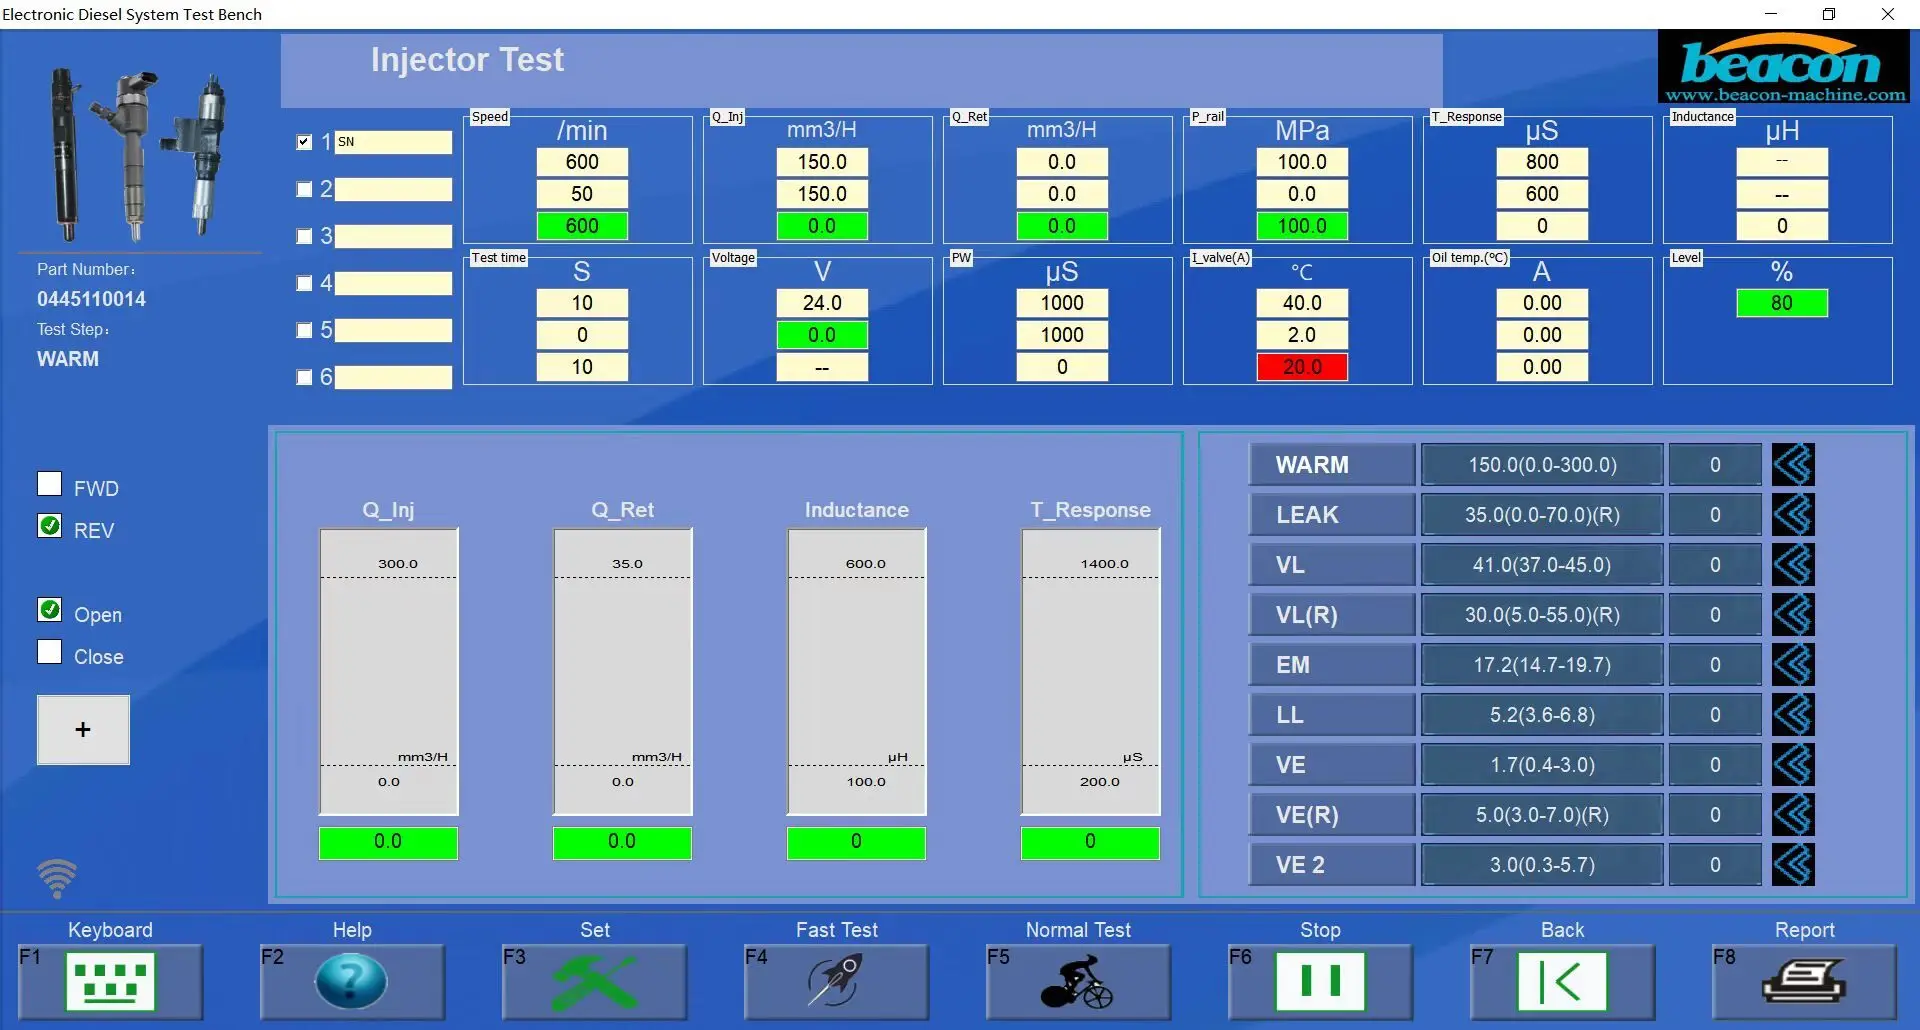Click the arrow icon beside VE row

pos(1793,765)
